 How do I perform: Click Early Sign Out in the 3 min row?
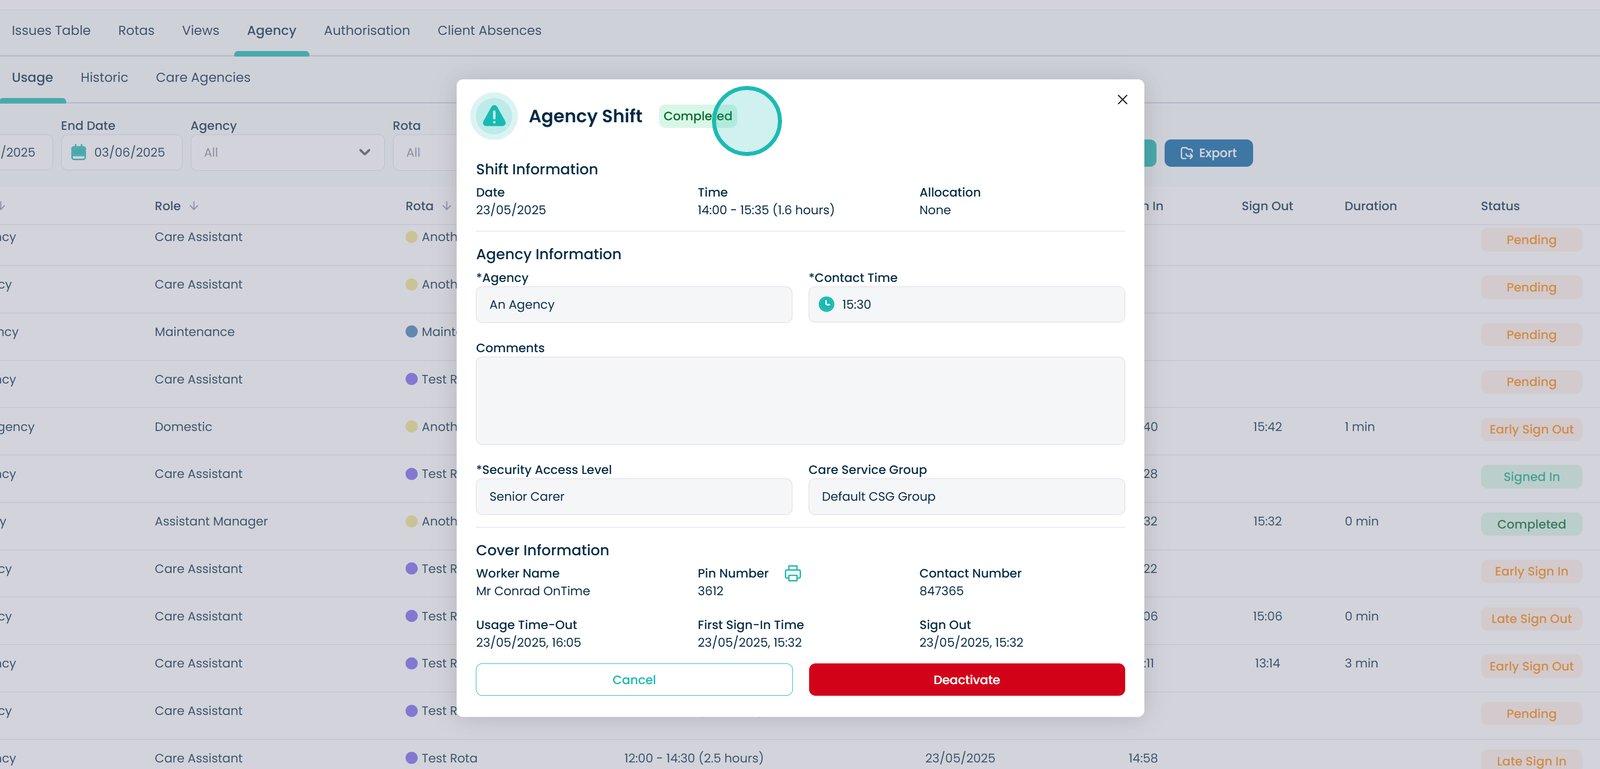coord(1531,666)
